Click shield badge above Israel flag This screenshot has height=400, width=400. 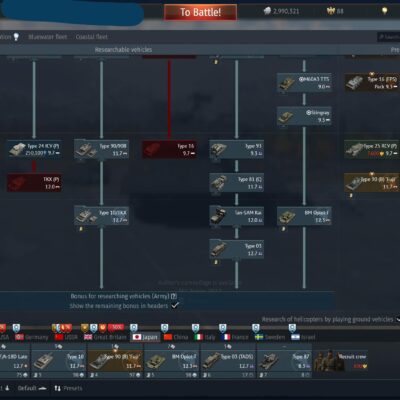[292, 328]
